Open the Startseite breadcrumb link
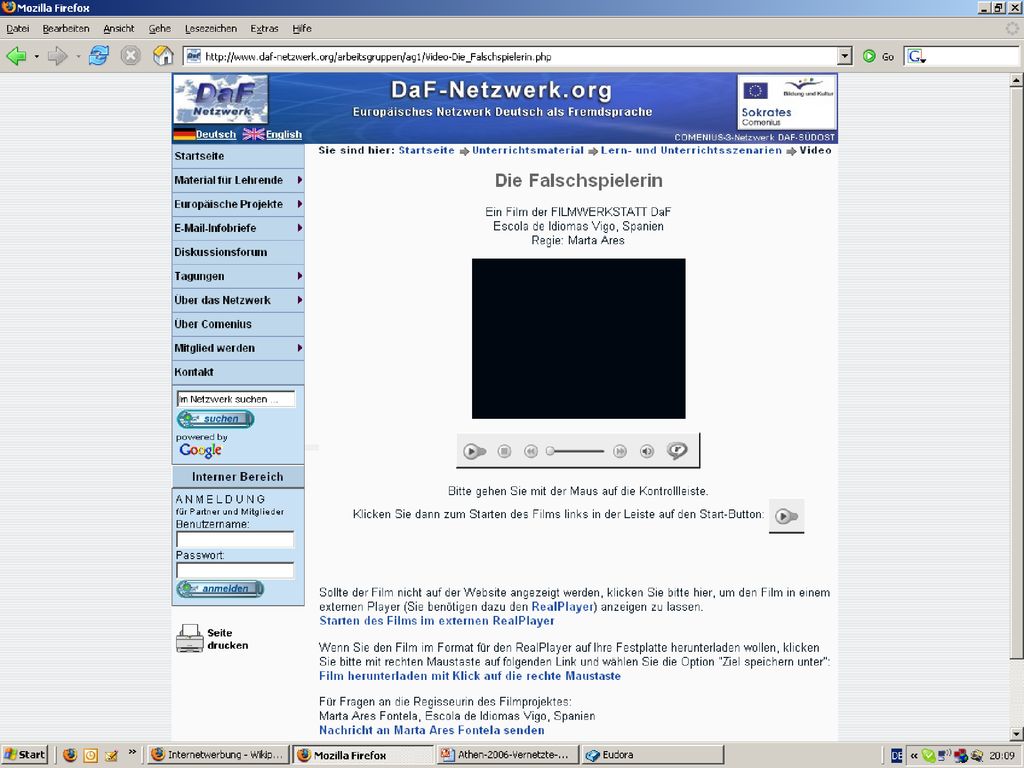Image resolution: width=1024 pixels, height=768 pixels. pyautogui.click(x=426, y=150)
